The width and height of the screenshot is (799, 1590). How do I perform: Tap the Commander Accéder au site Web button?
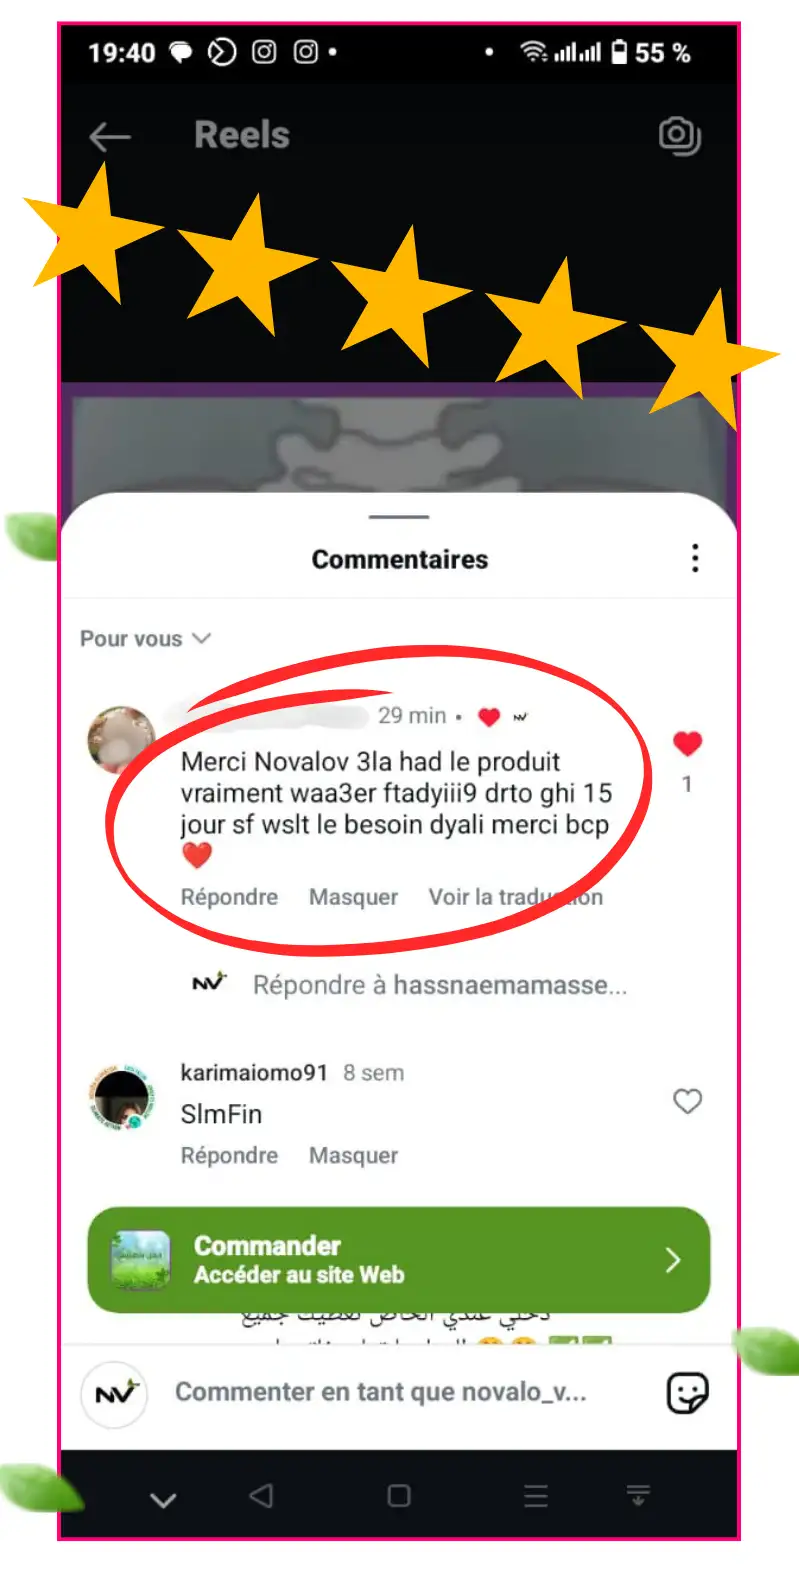click(399, 1260)
